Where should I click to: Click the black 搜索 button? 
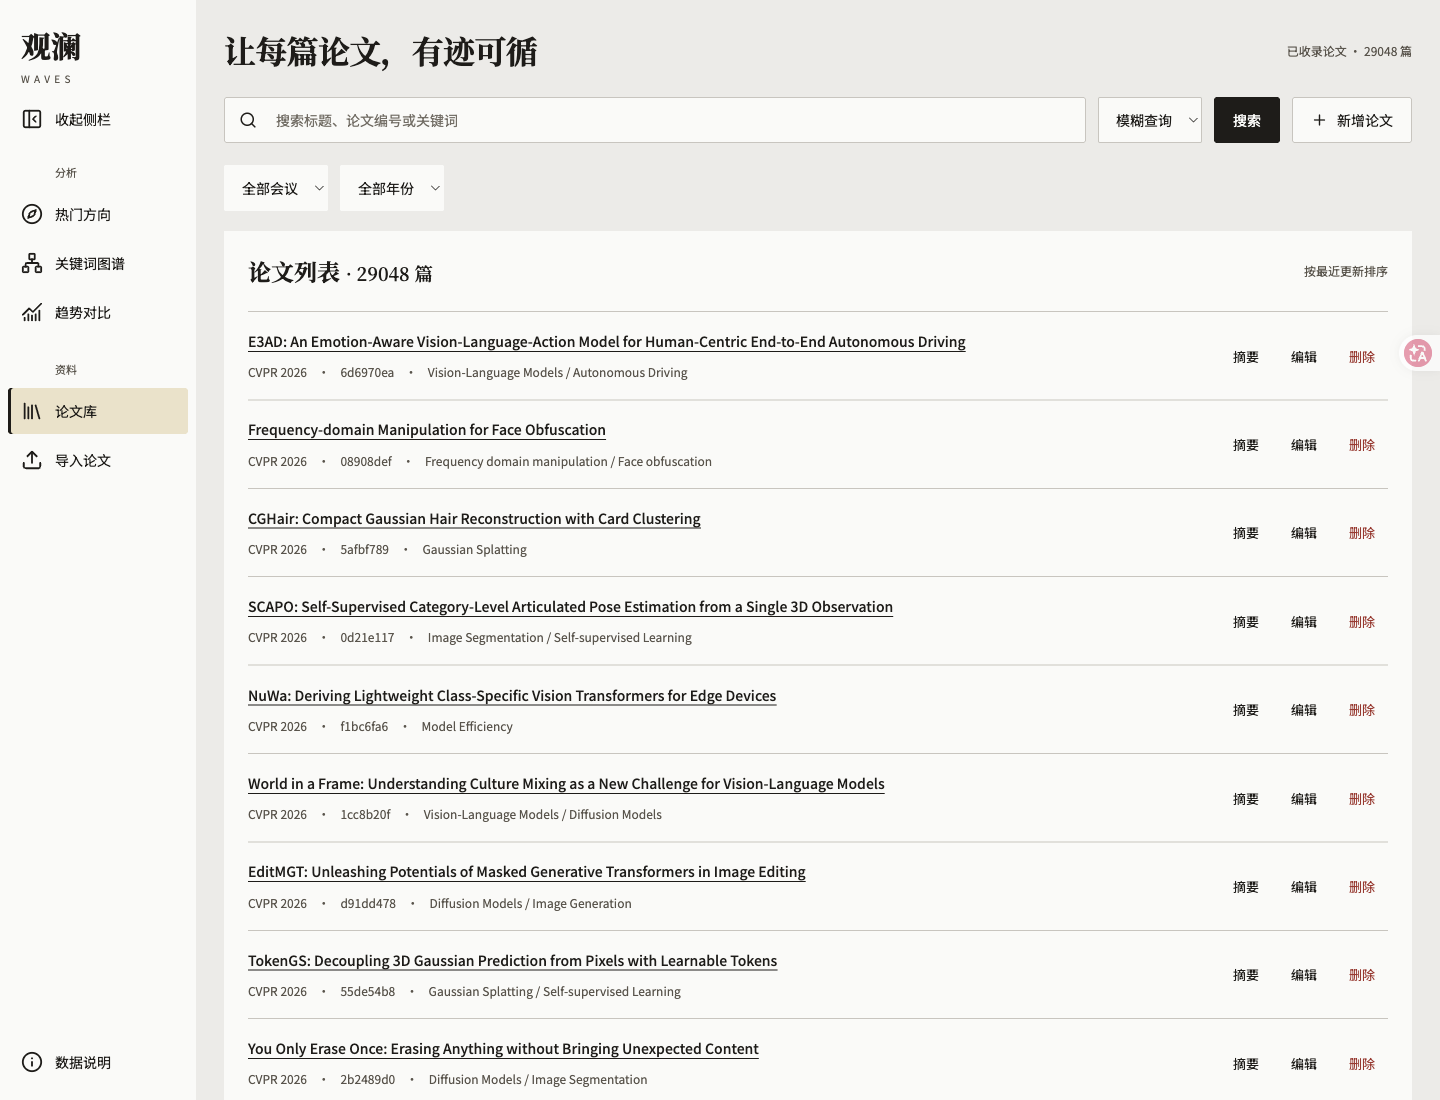[1247, 120]
